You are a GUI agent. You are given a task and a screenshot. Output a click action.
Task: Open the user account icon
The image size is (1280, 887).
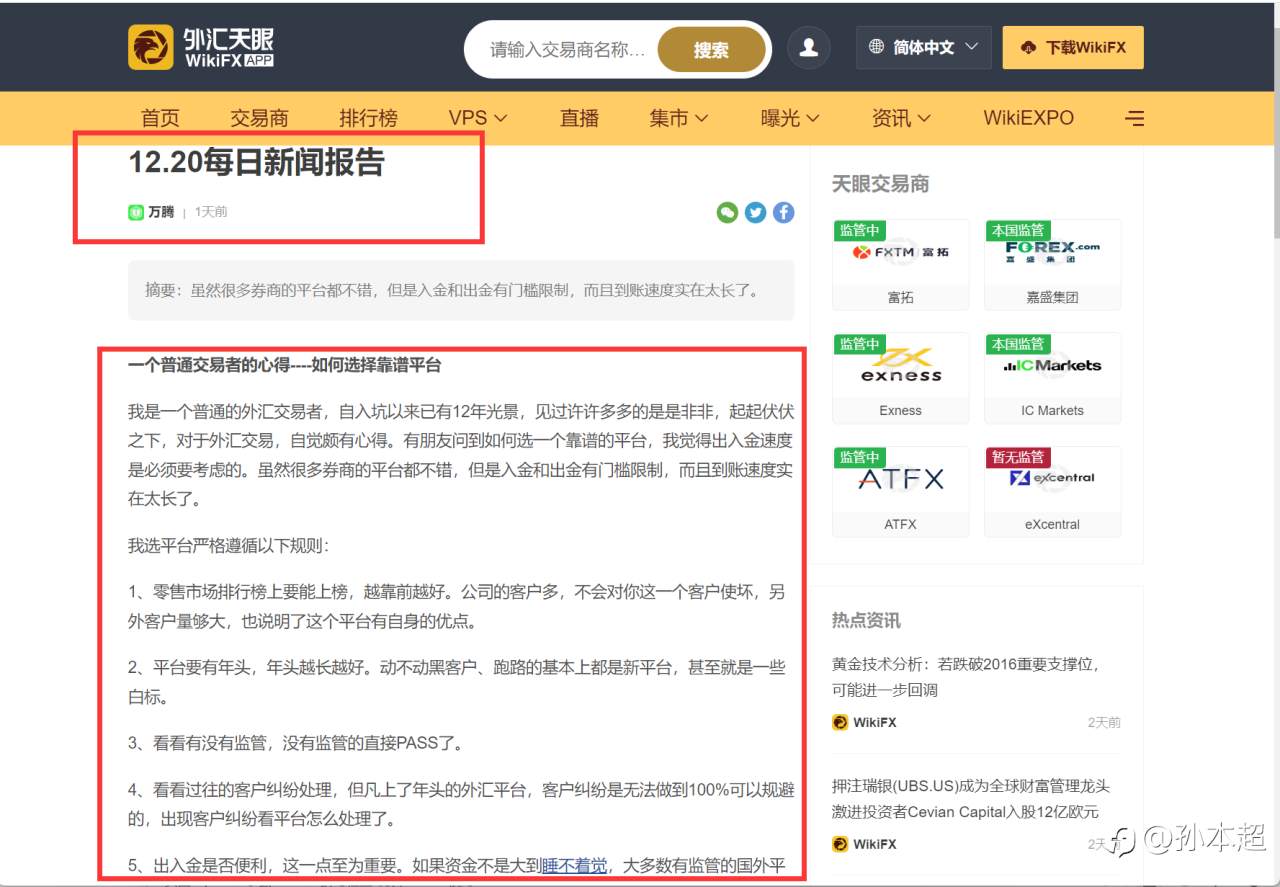click(808, 47)
